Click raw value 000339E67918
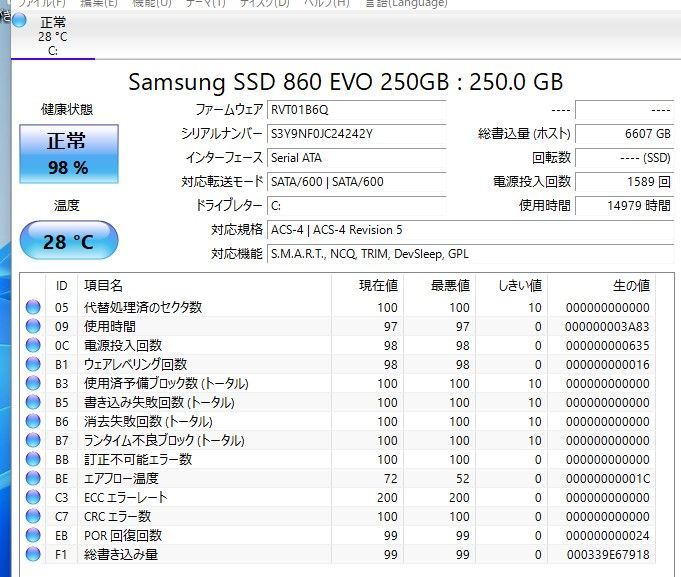681x577 pixels. pos(608,554)
